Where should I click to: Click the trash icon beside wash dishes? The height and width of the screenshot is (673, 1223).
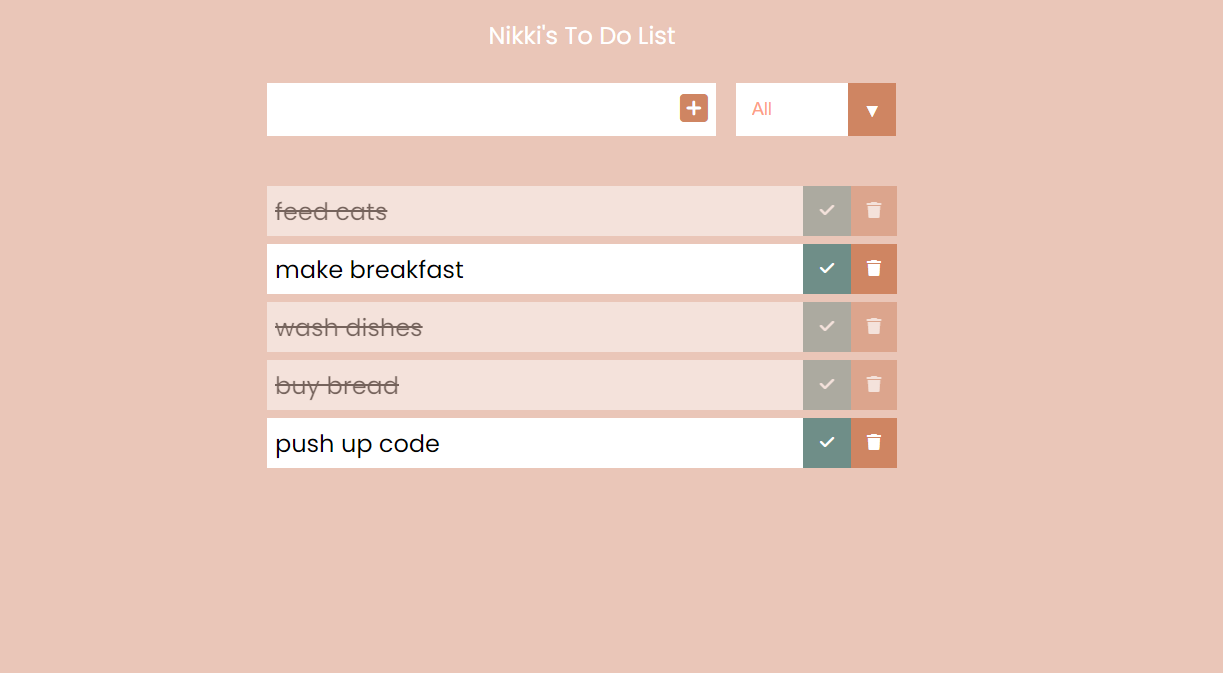coord(873,326)
